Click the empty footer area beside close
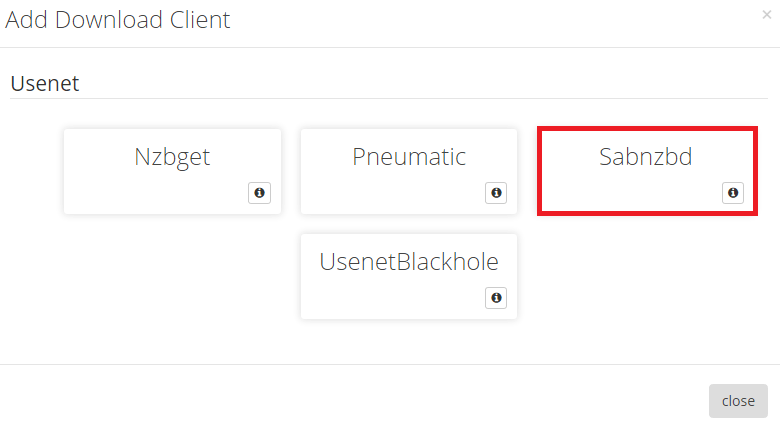Screen dimensions: 780x427 pos(350,400)
